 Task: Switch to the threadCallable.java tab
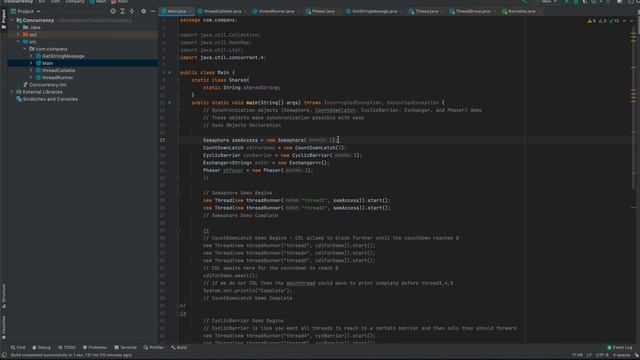click(222, 11)
